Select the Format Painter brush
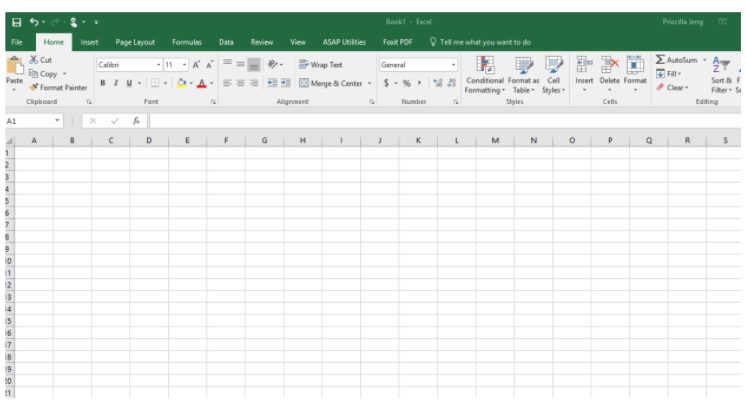 pyautogui.click(x=34, y=88)
